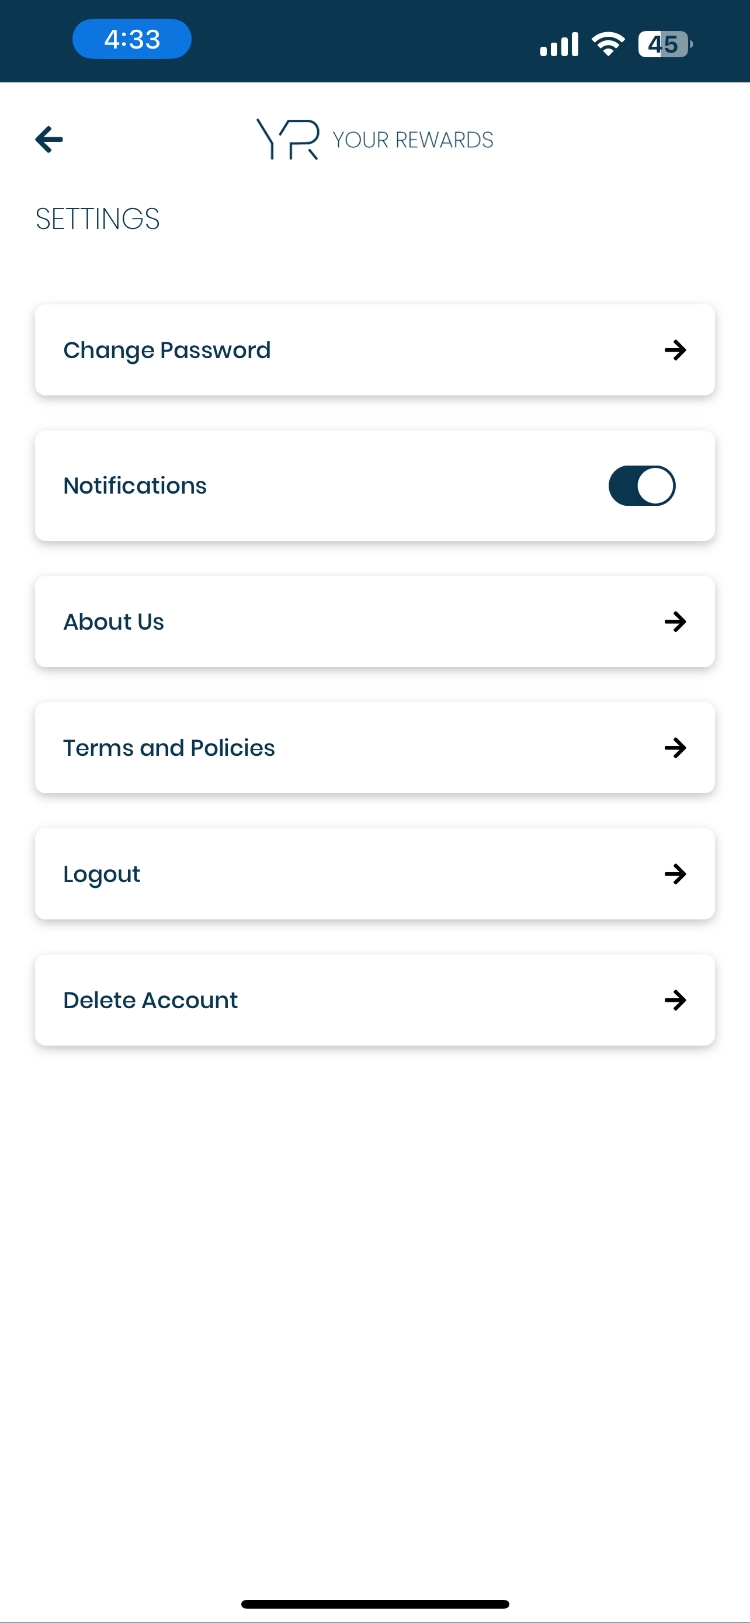
Task: Expand Delete Account using its arrow
Action: click(x=675, y=1000)
